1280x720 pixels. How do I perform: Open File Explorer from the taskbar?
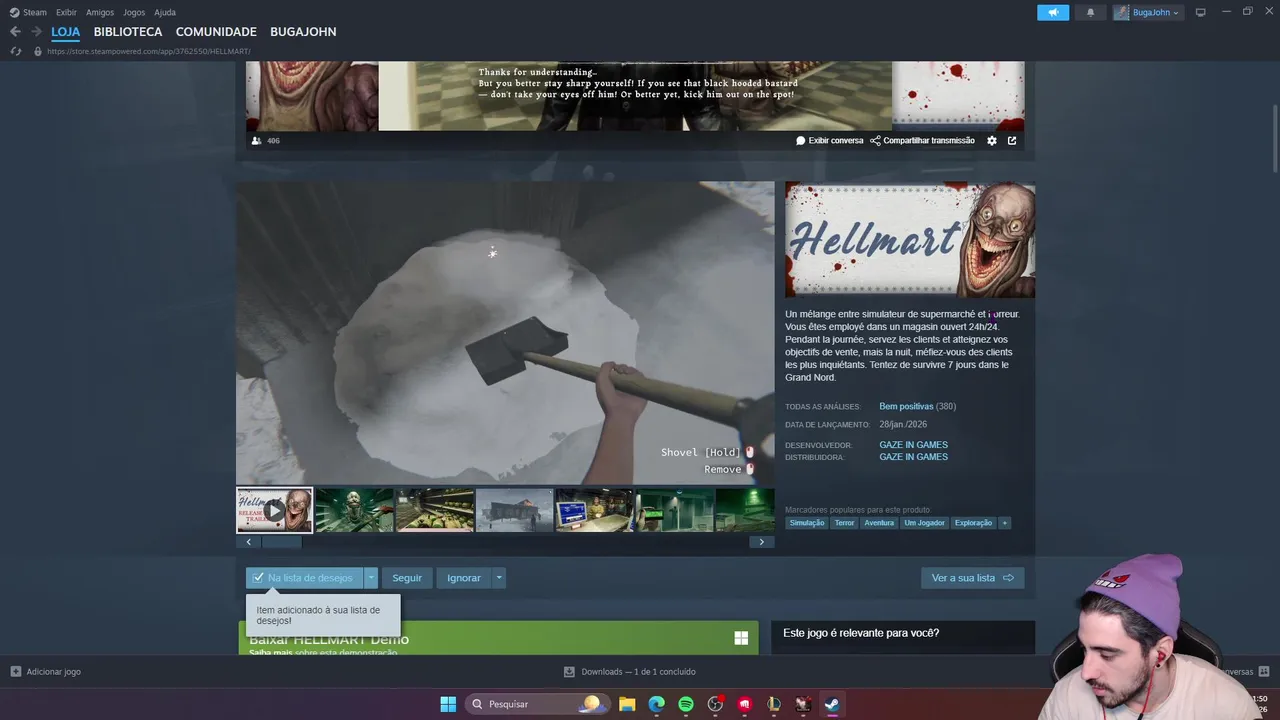pyautogui.click(x=627, y=704)
